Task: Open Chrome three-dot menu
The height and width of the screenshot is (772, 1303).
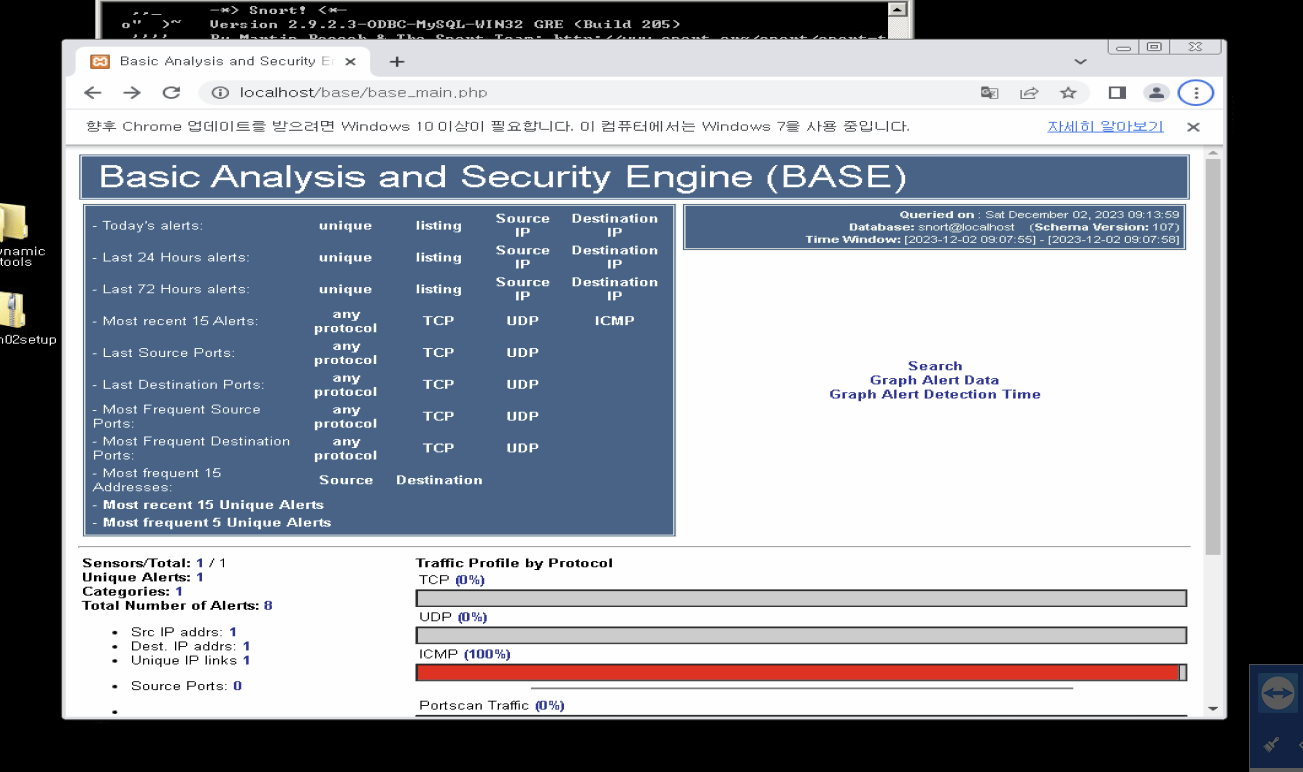Action: (1196, 93)
